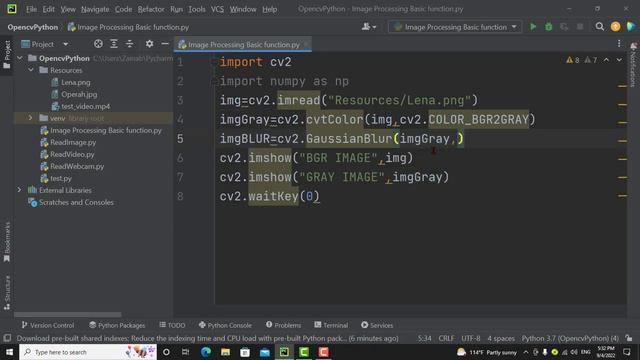This screenshot has width=640, height=360.
Task: Open PyCharm from the taskbar
Action: [284, 352]
